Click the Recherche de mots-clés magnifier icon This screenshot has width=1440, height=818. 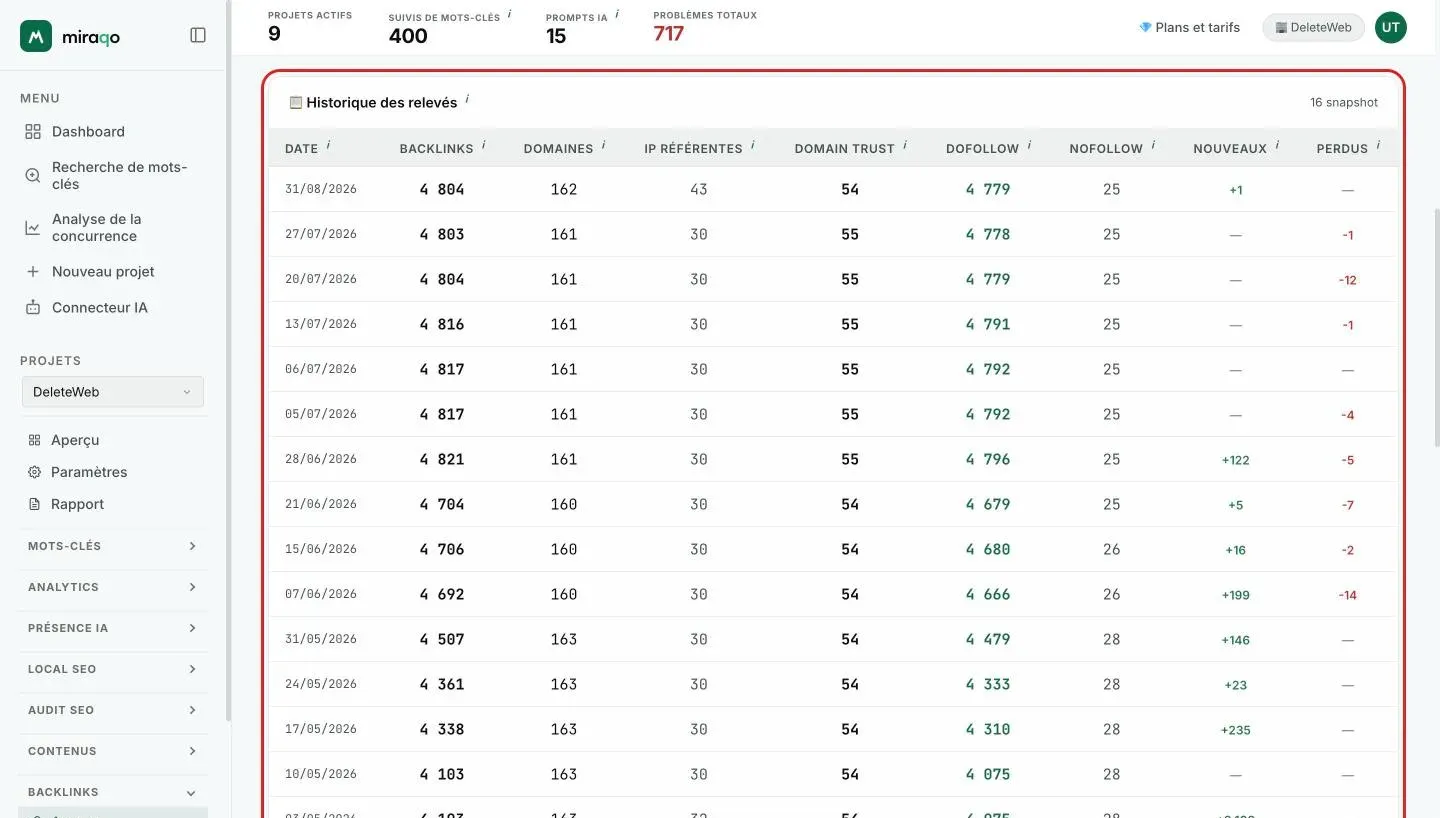pos(33,176)
